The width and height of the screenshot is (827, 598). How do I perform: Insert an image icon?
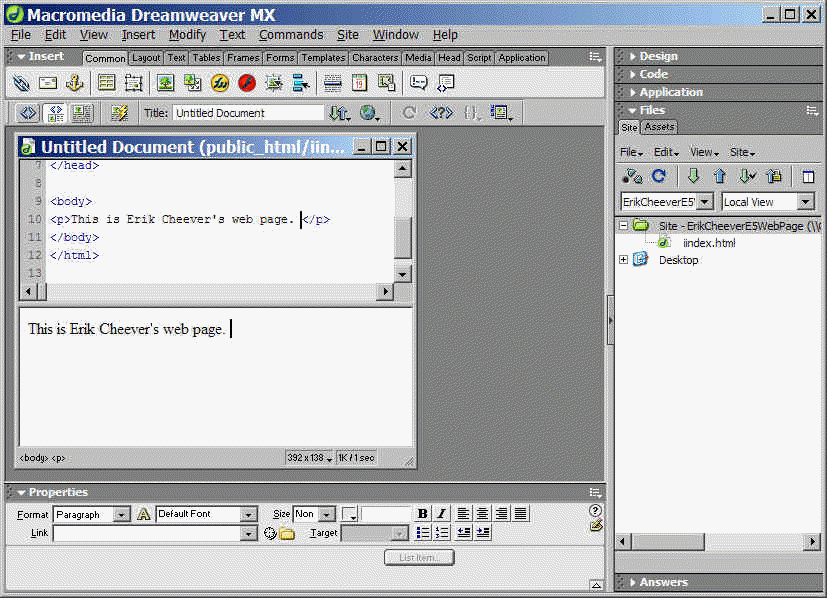coord(166,83)
